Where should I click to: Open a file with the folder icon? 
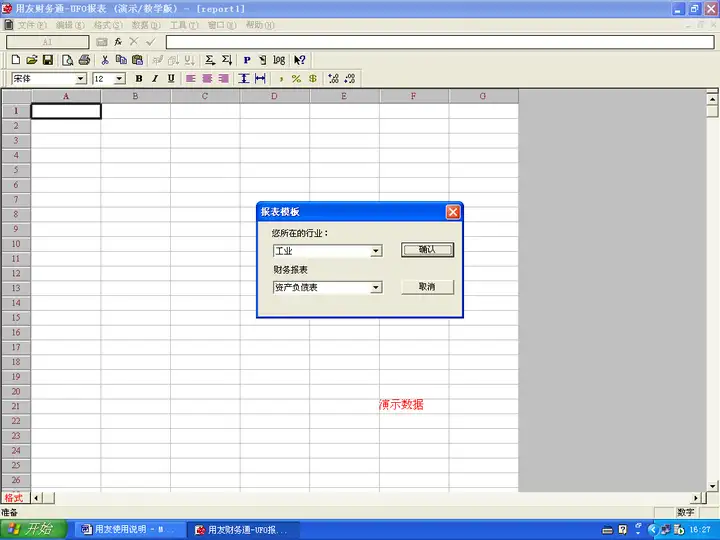pos(32,60)
